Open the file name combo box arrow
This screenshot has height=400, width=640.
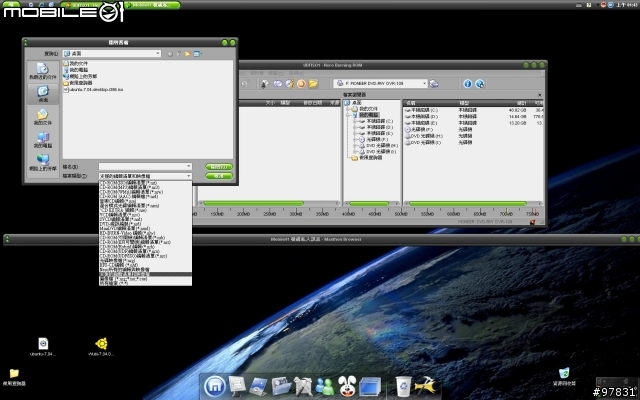pos(189,167)
